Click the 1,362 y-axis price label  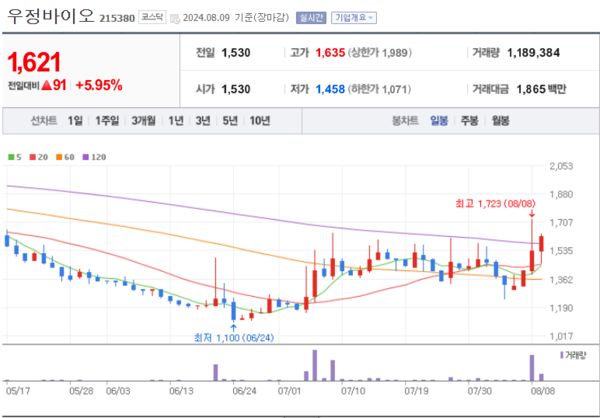coord(561,279)
